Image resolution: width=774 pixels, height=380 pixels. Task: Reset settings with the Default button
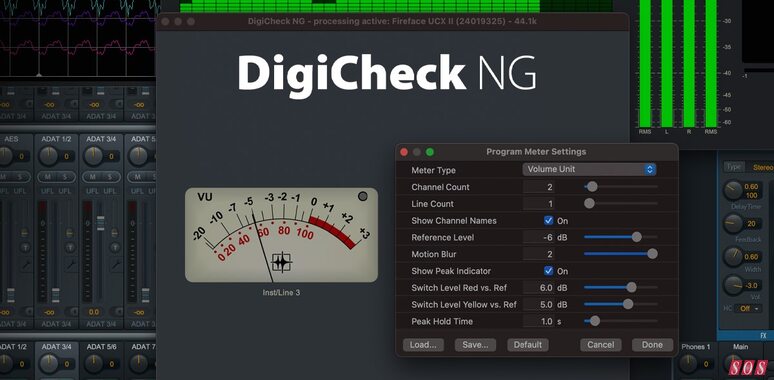point(528,345)
